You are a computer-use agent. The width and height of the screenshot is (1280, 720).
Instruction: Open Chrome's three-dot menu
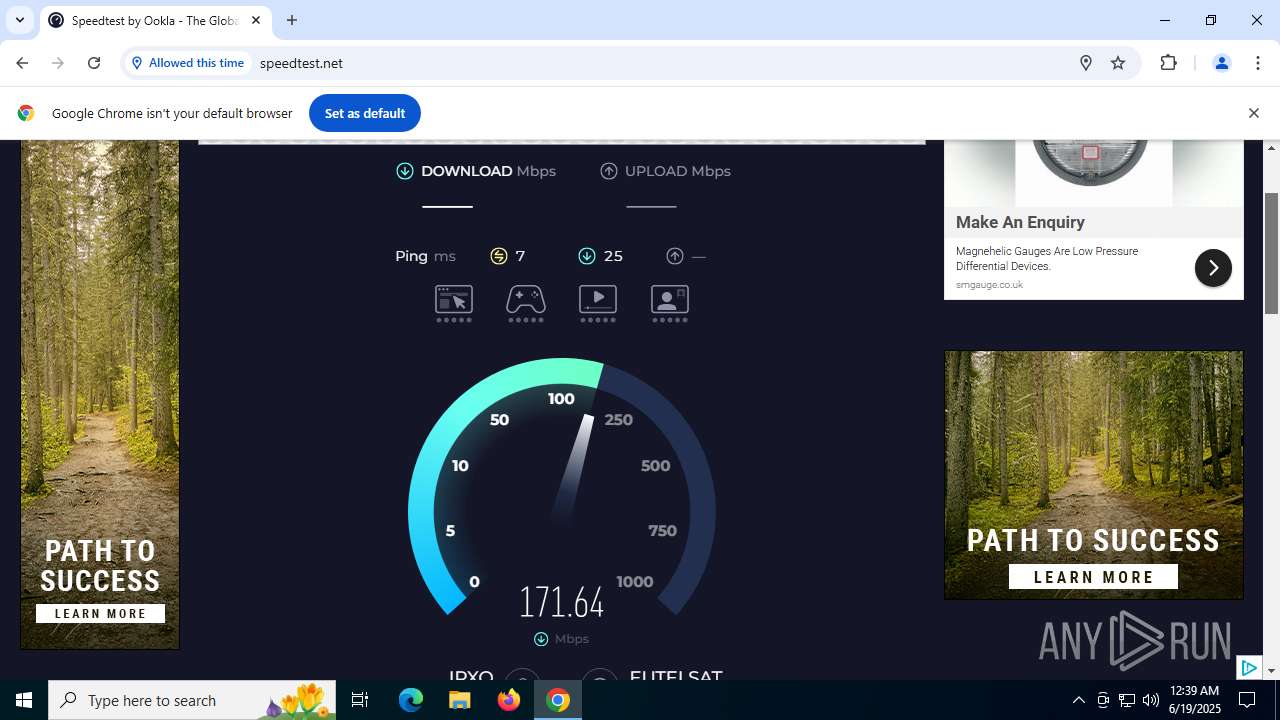pyautogui.click(x=1258, y=63)
